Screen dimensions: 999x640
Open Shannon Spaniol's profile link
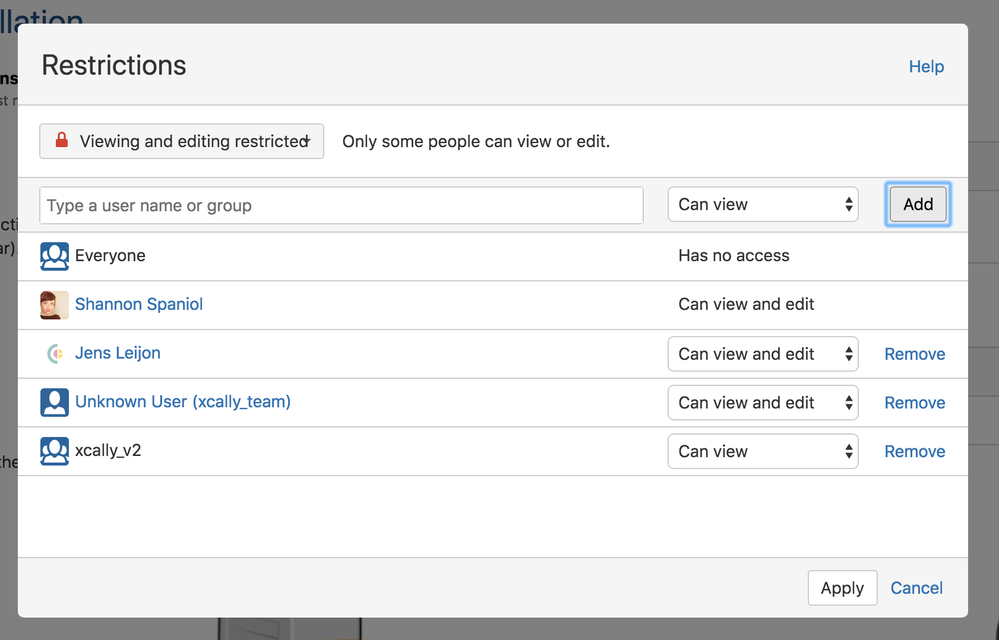pos(139,304)
